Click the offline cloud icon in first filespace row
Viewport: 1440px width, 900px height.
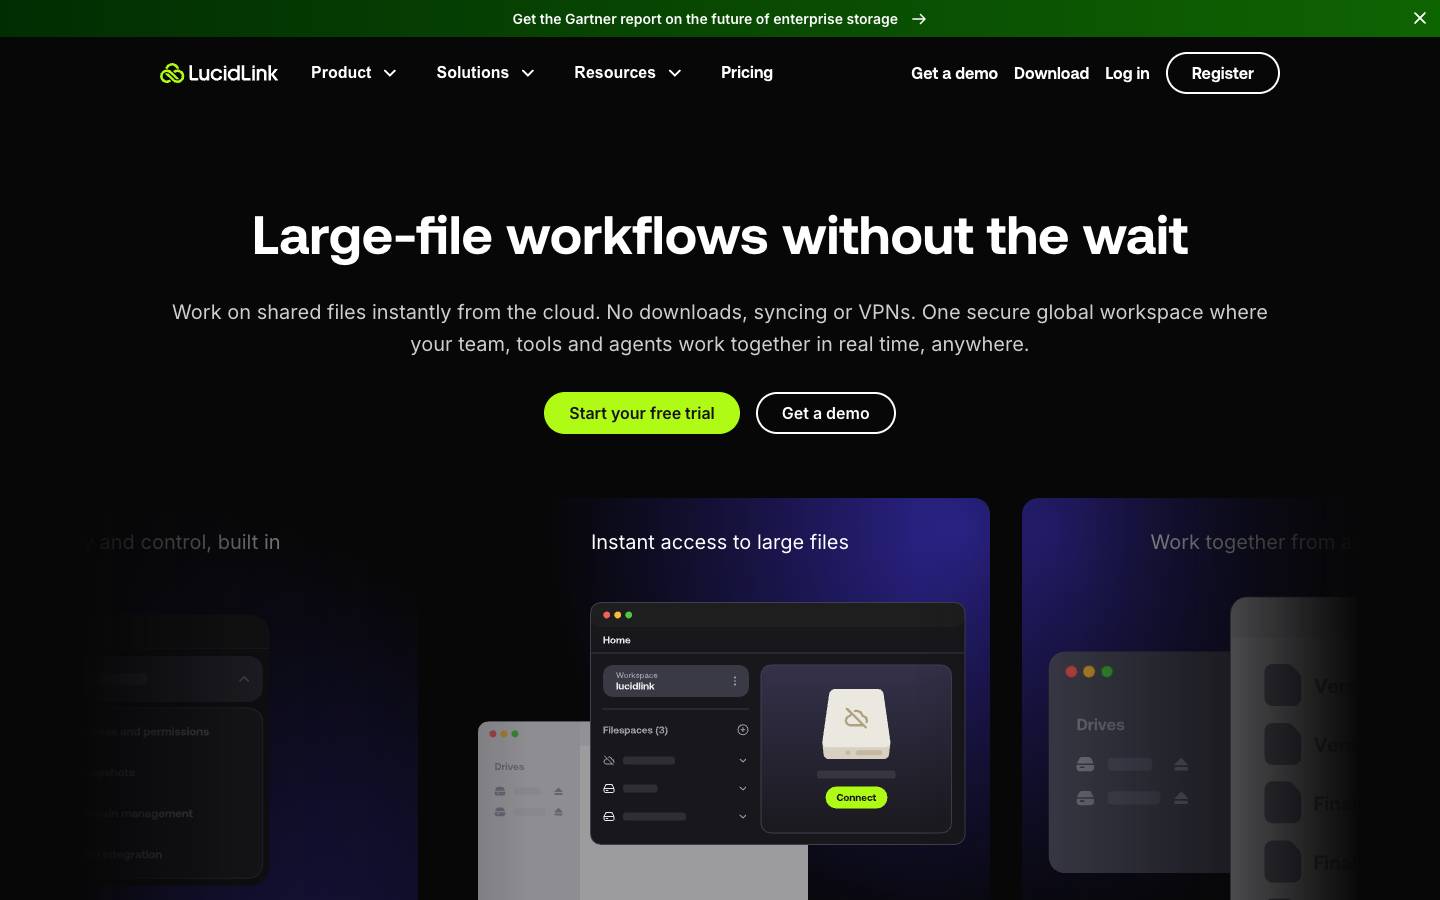pos(609,761)
